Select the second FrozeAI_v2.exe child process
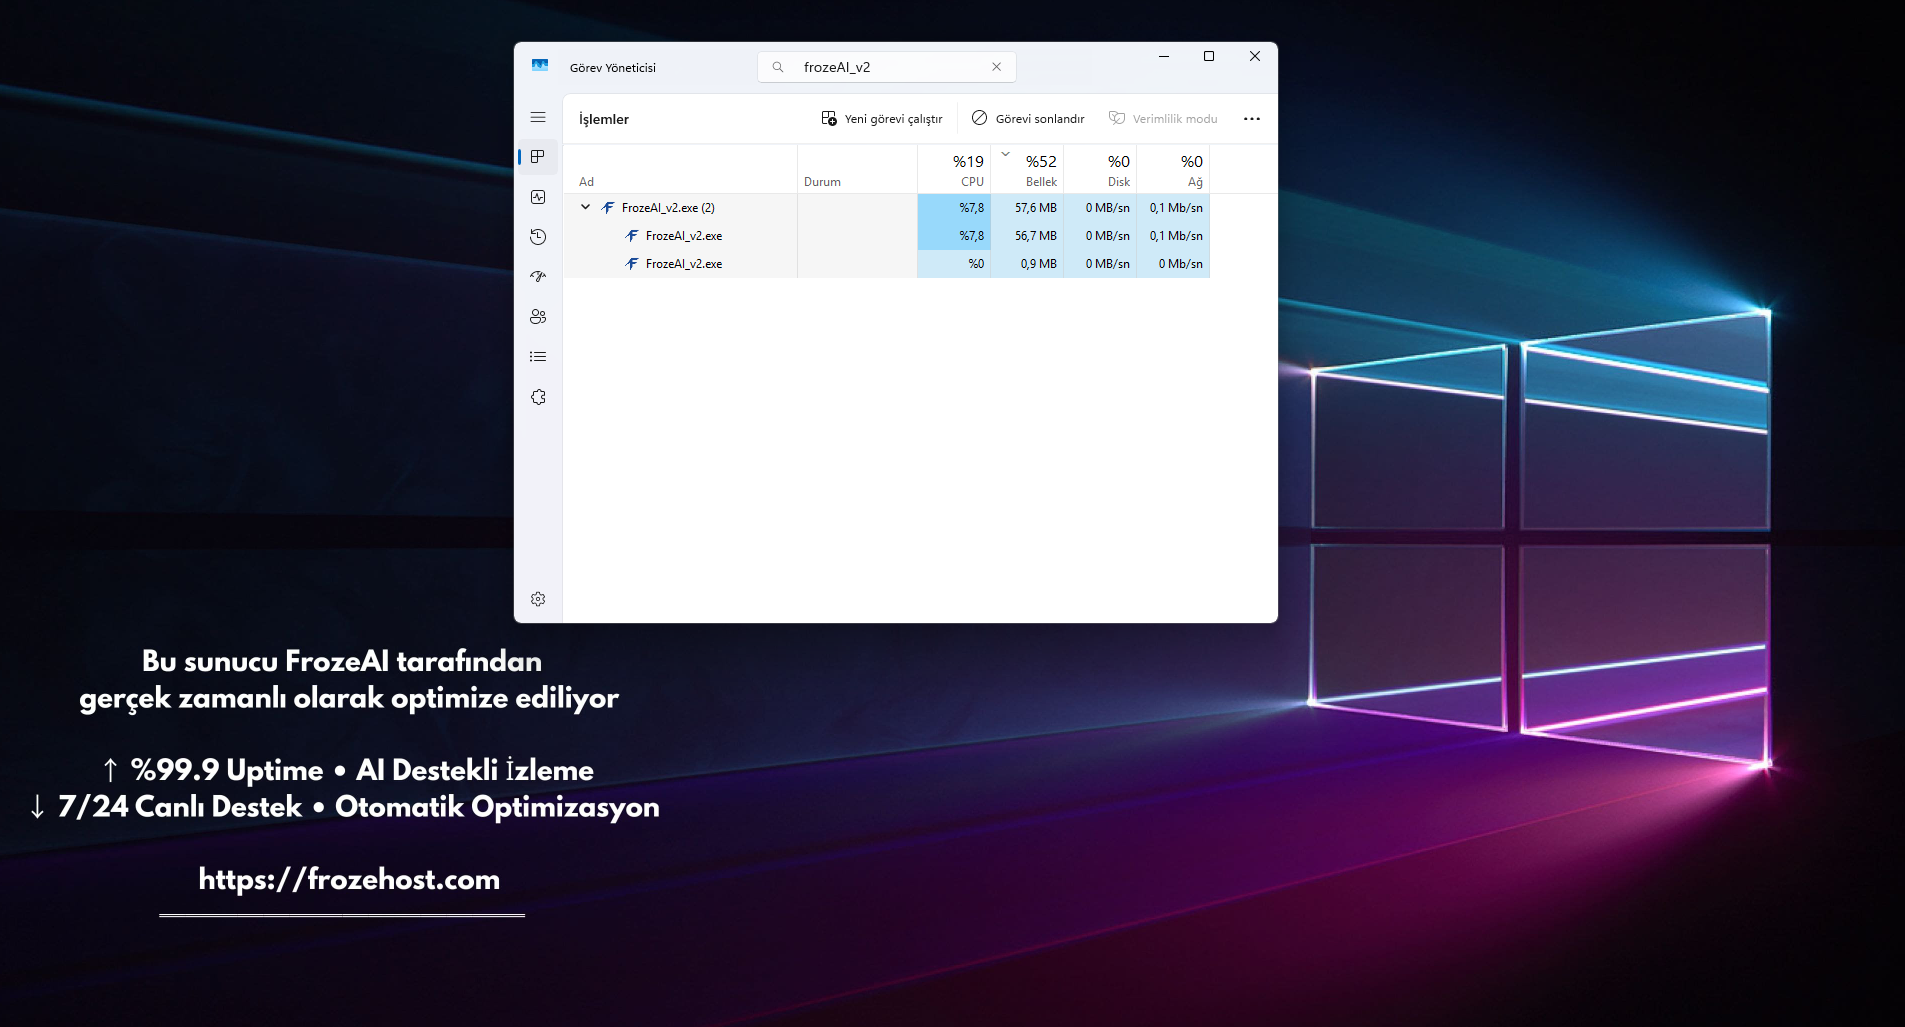The image size is (1905, 1027). 684,264
